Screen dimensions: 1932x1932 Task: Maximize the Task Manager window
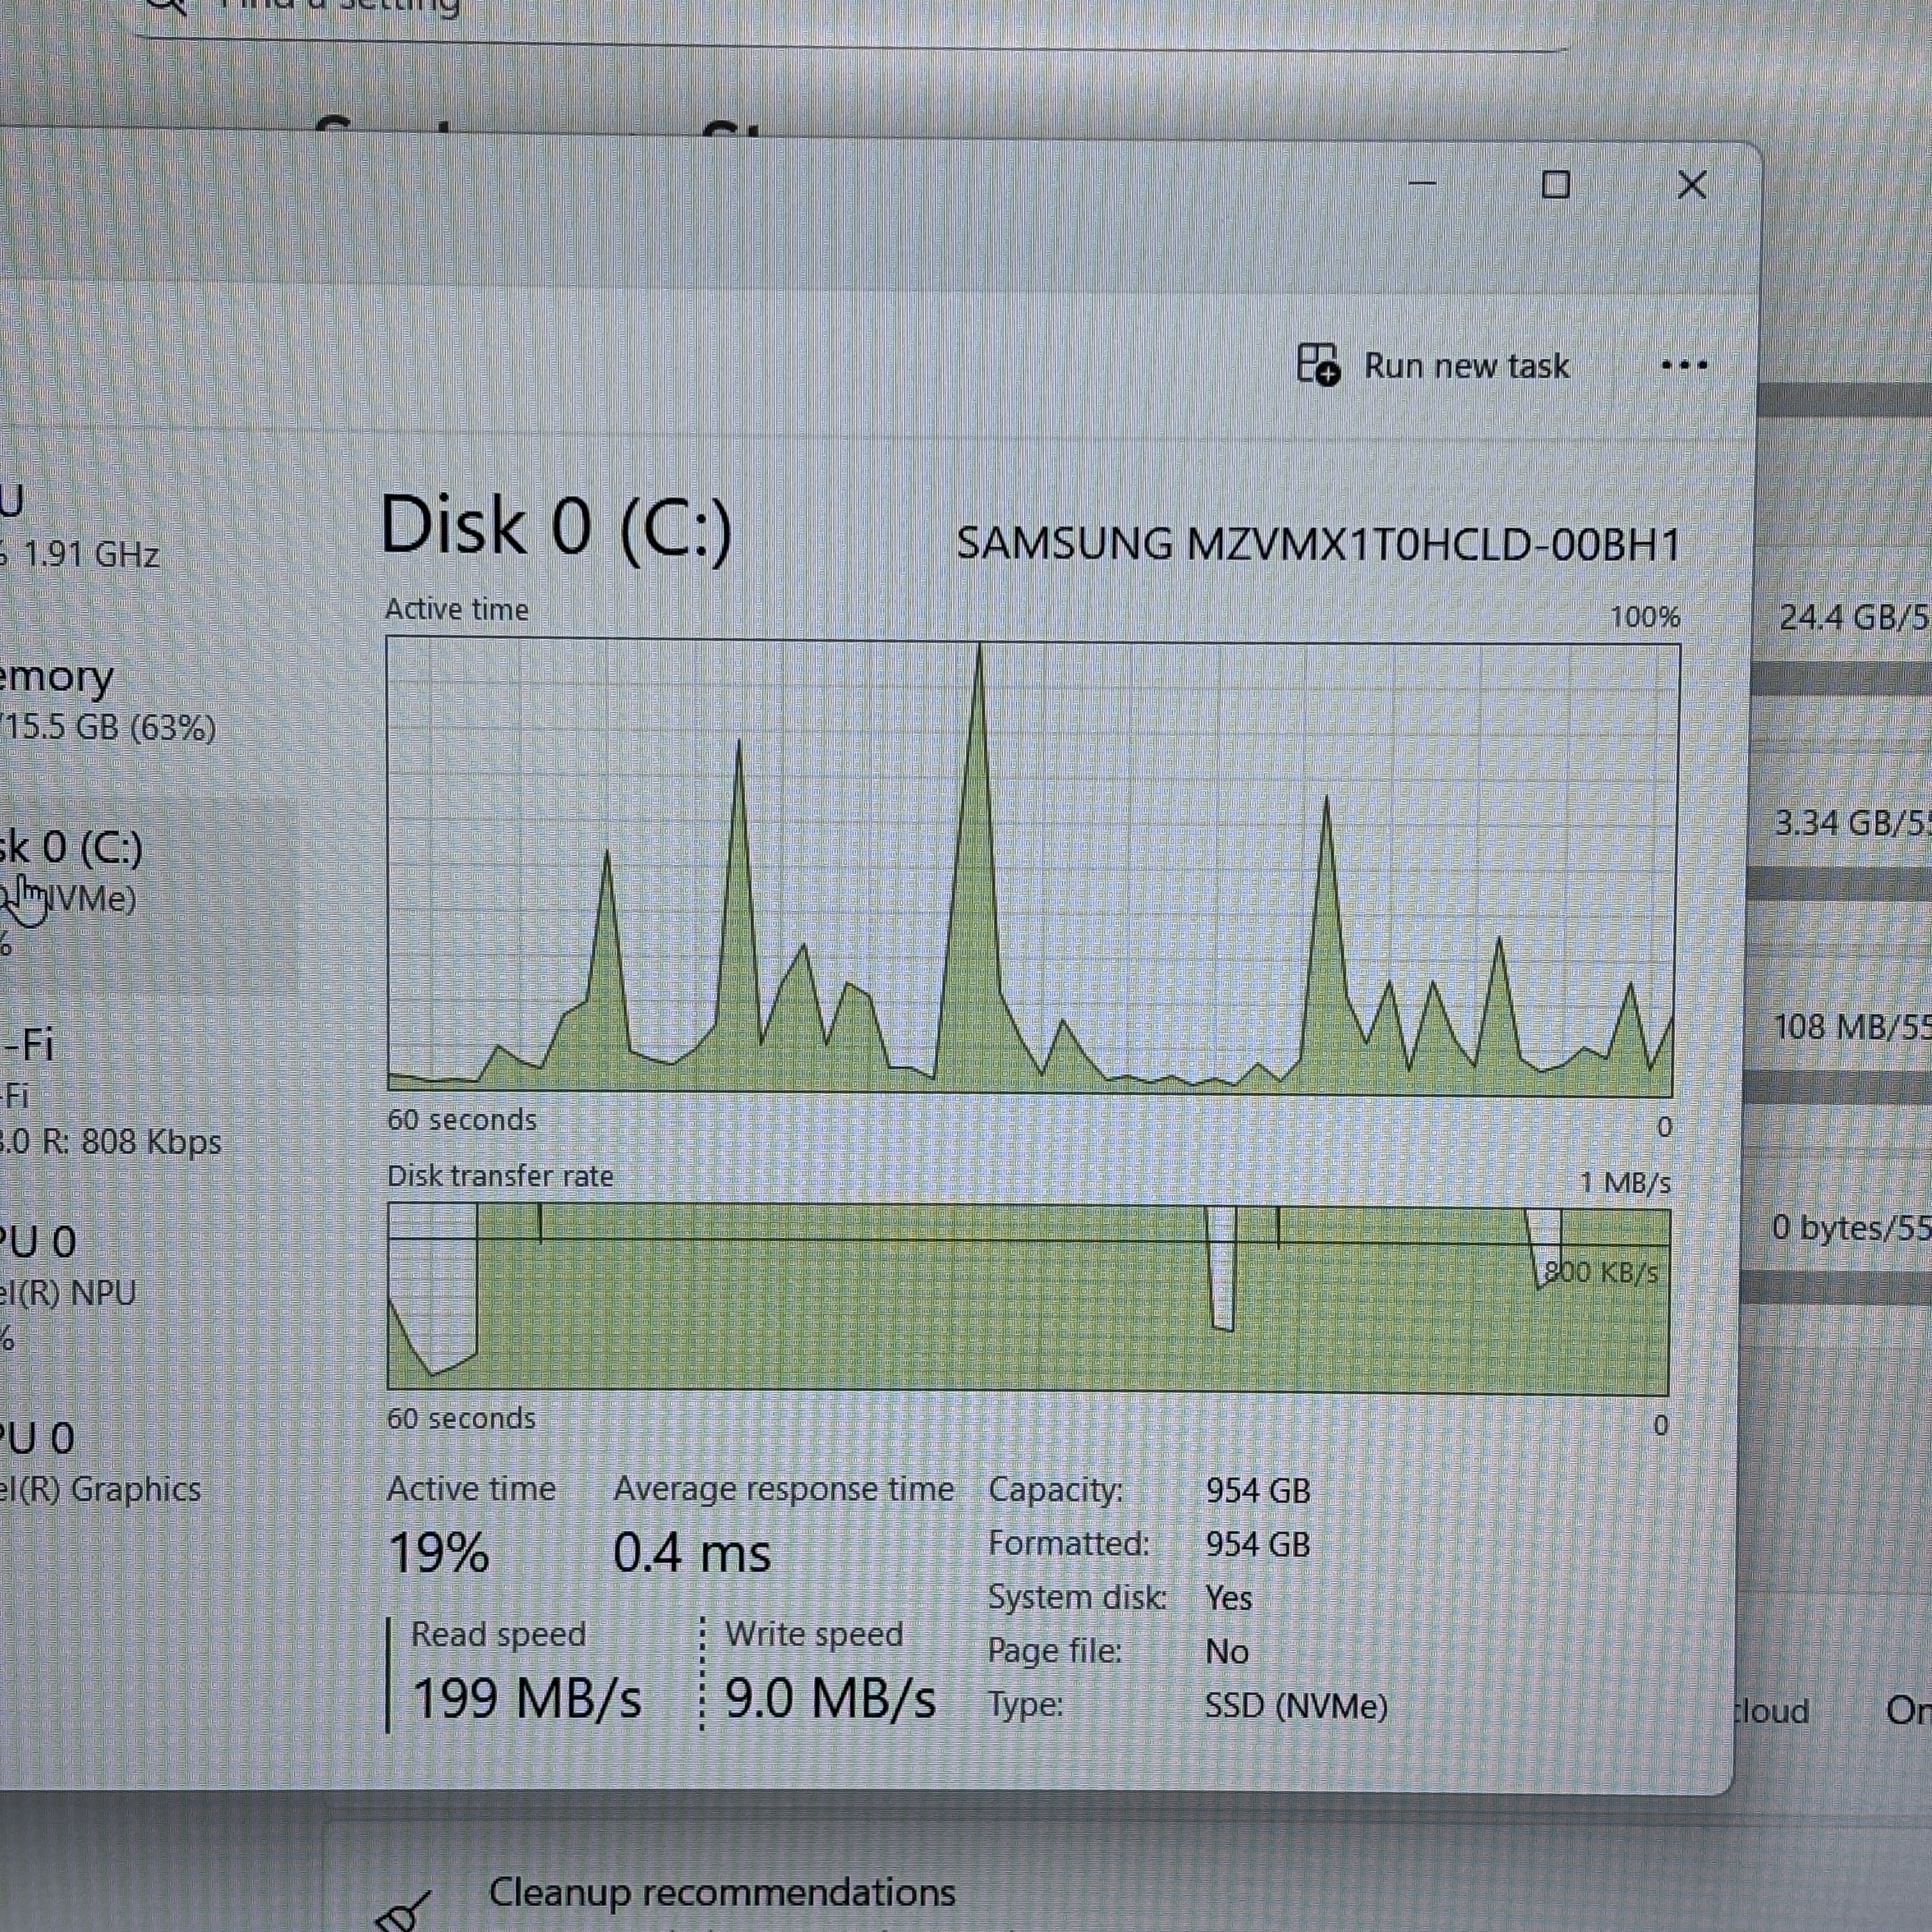pos(1555,185)
